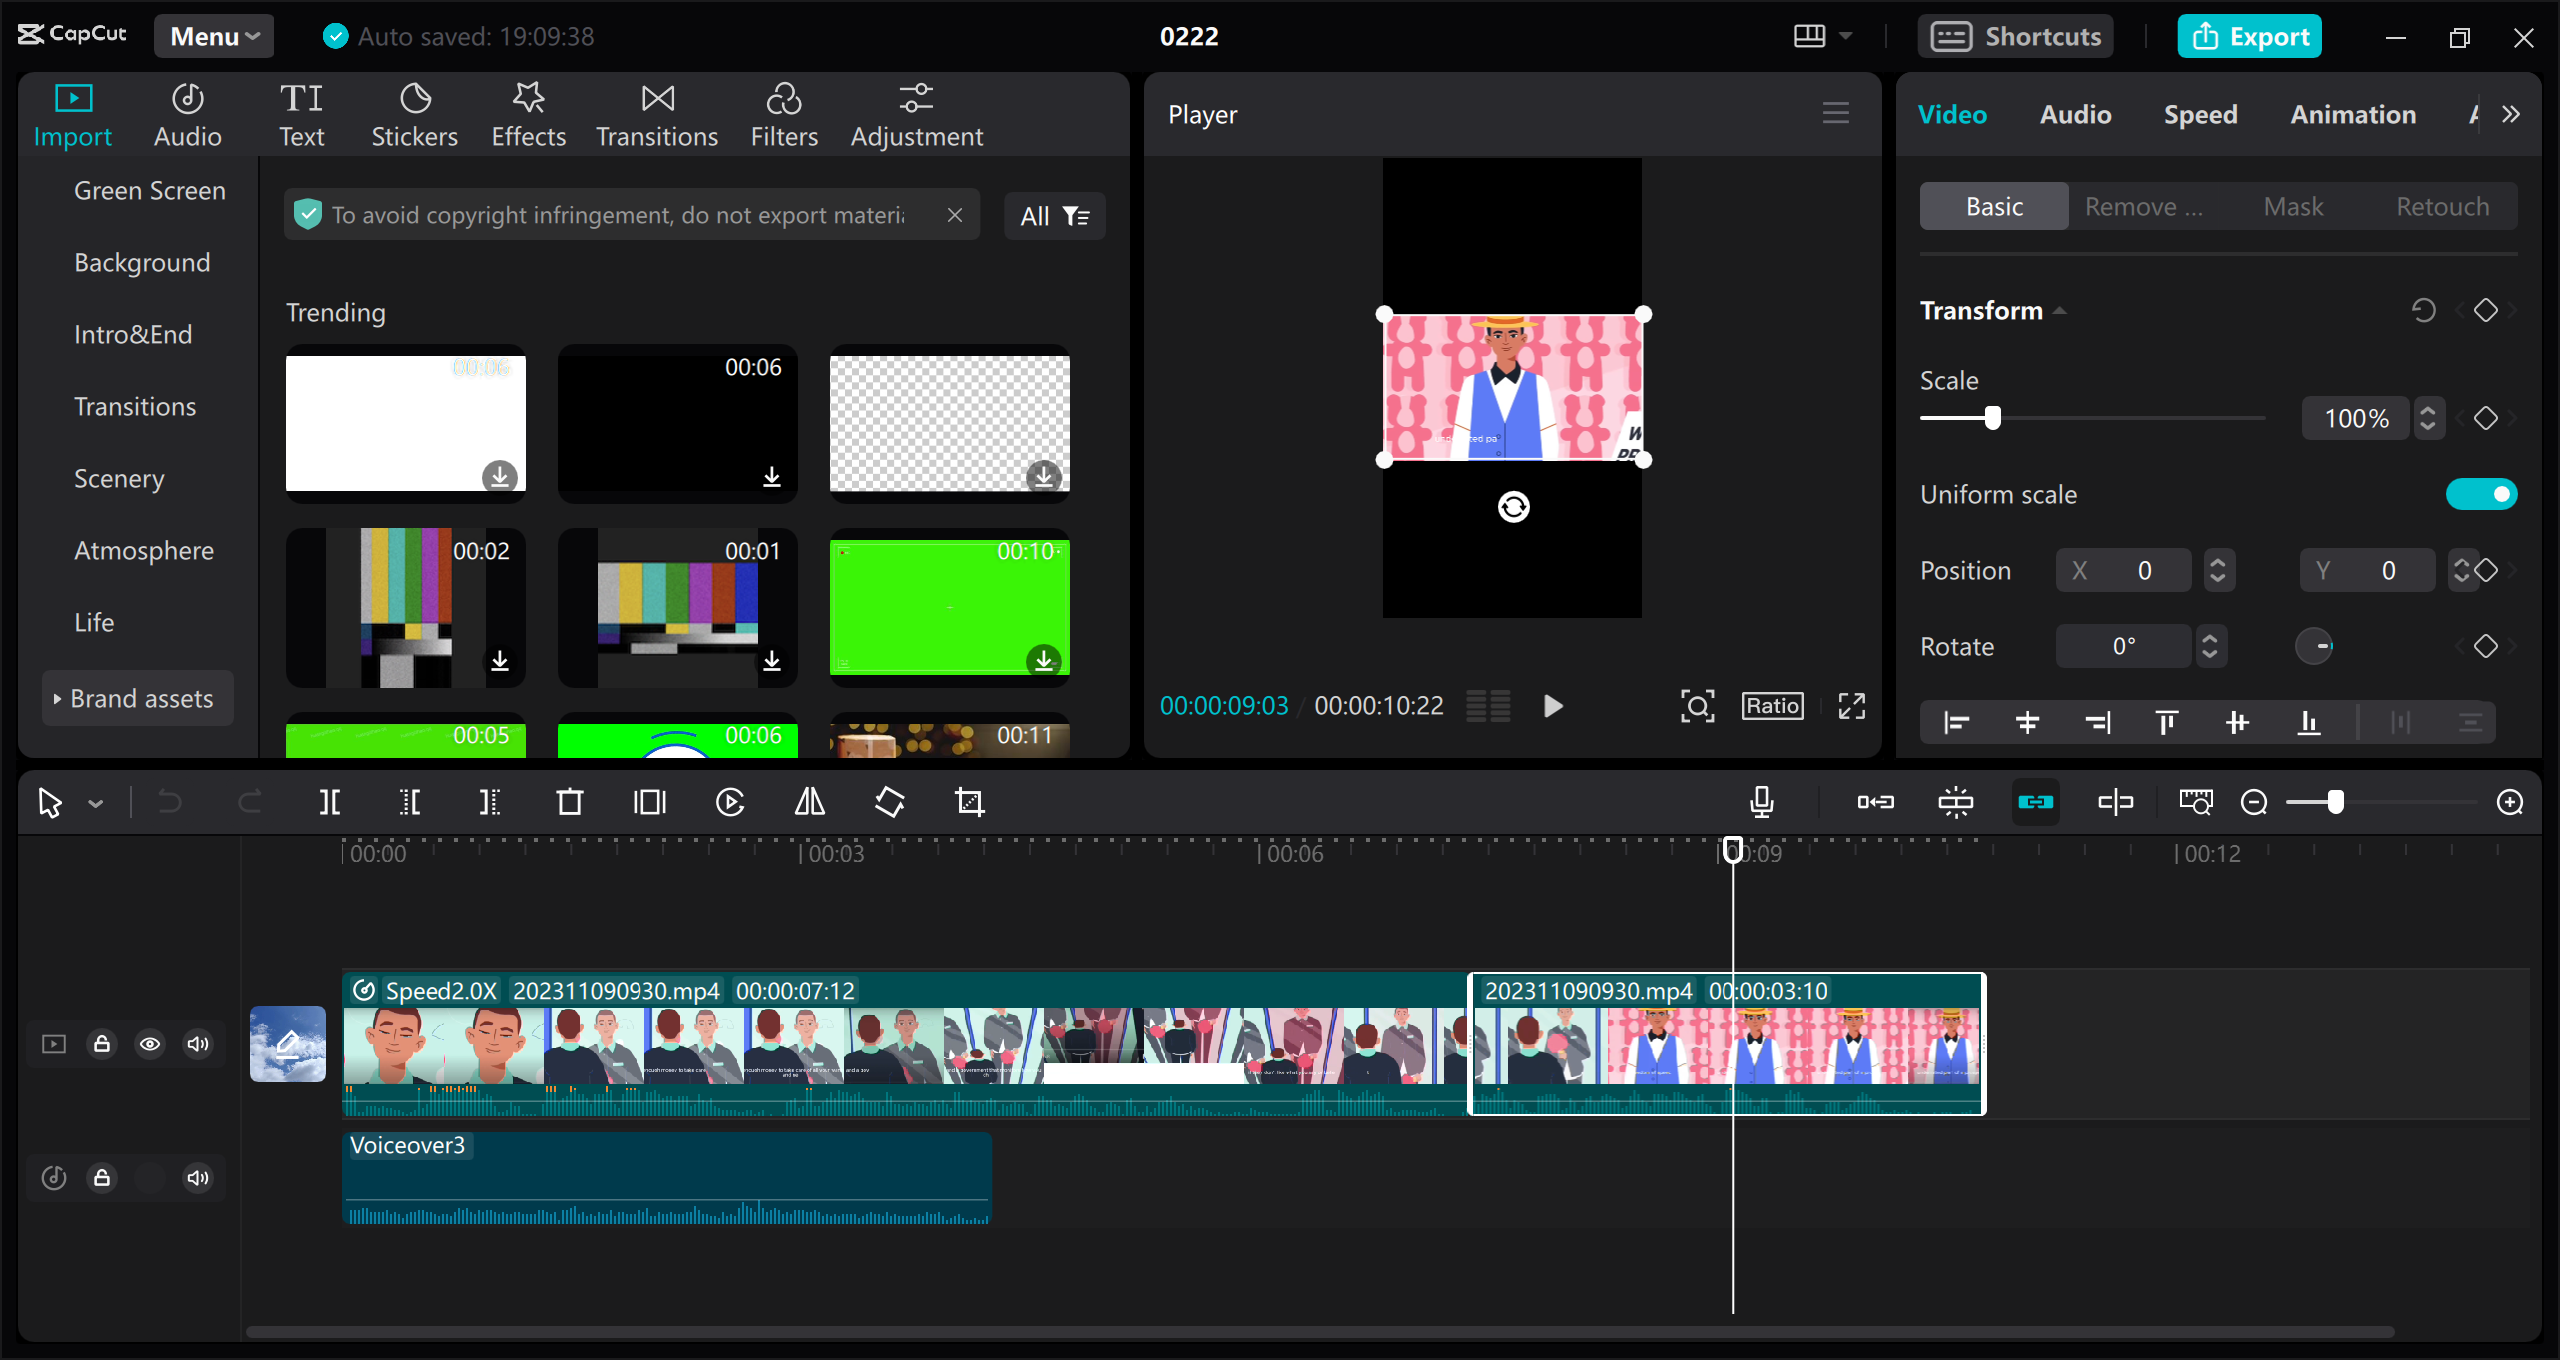Record a voiceover with the microphone icon
The image size is (2560, 1360).
1762,801
